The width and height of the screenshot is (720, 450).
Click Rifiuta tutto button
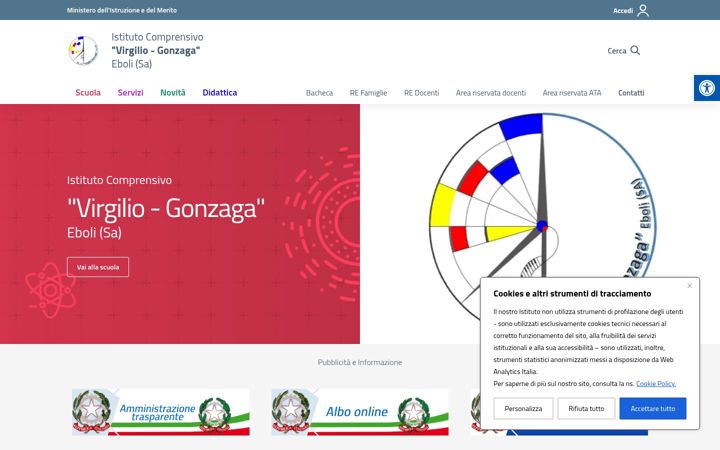(586, 408)
